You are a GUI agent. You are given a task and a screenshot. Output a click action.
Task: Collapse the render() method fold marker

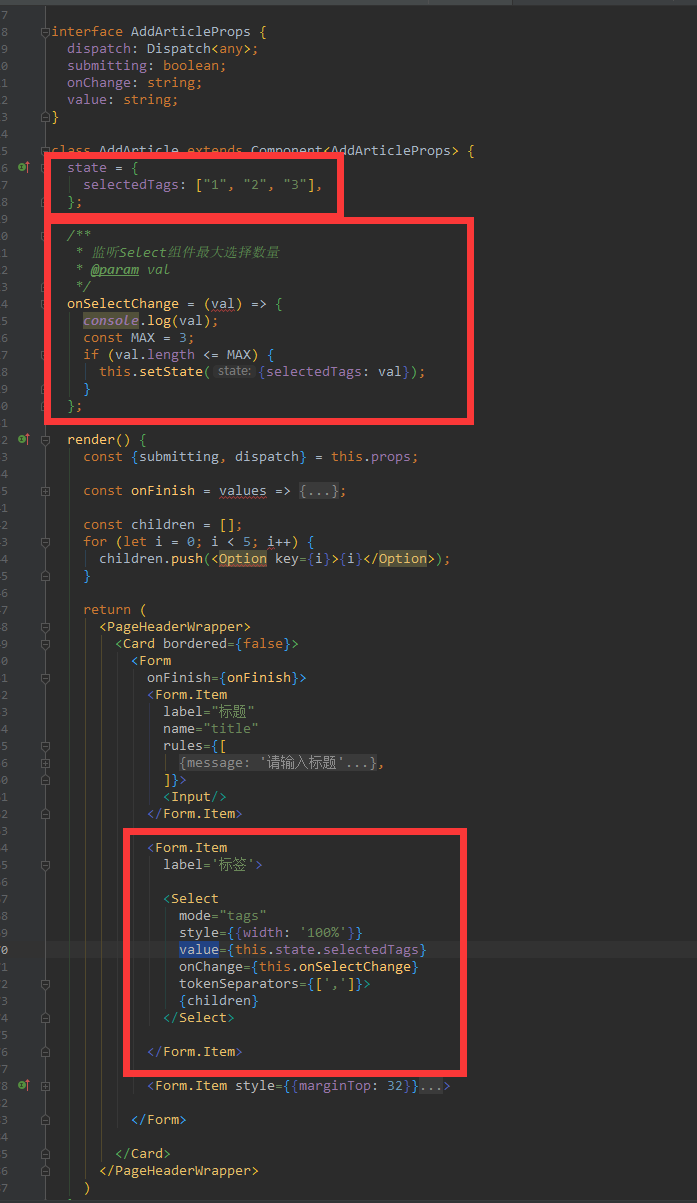coord(46,439)
